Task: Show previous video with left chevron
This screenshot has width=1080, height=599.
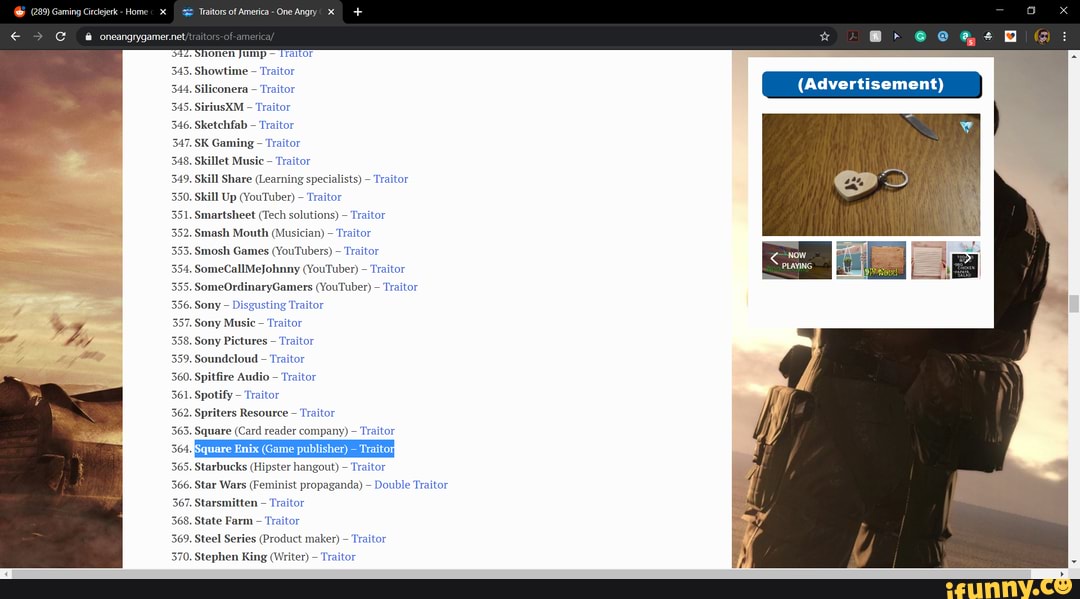Action: coord(773,258)
